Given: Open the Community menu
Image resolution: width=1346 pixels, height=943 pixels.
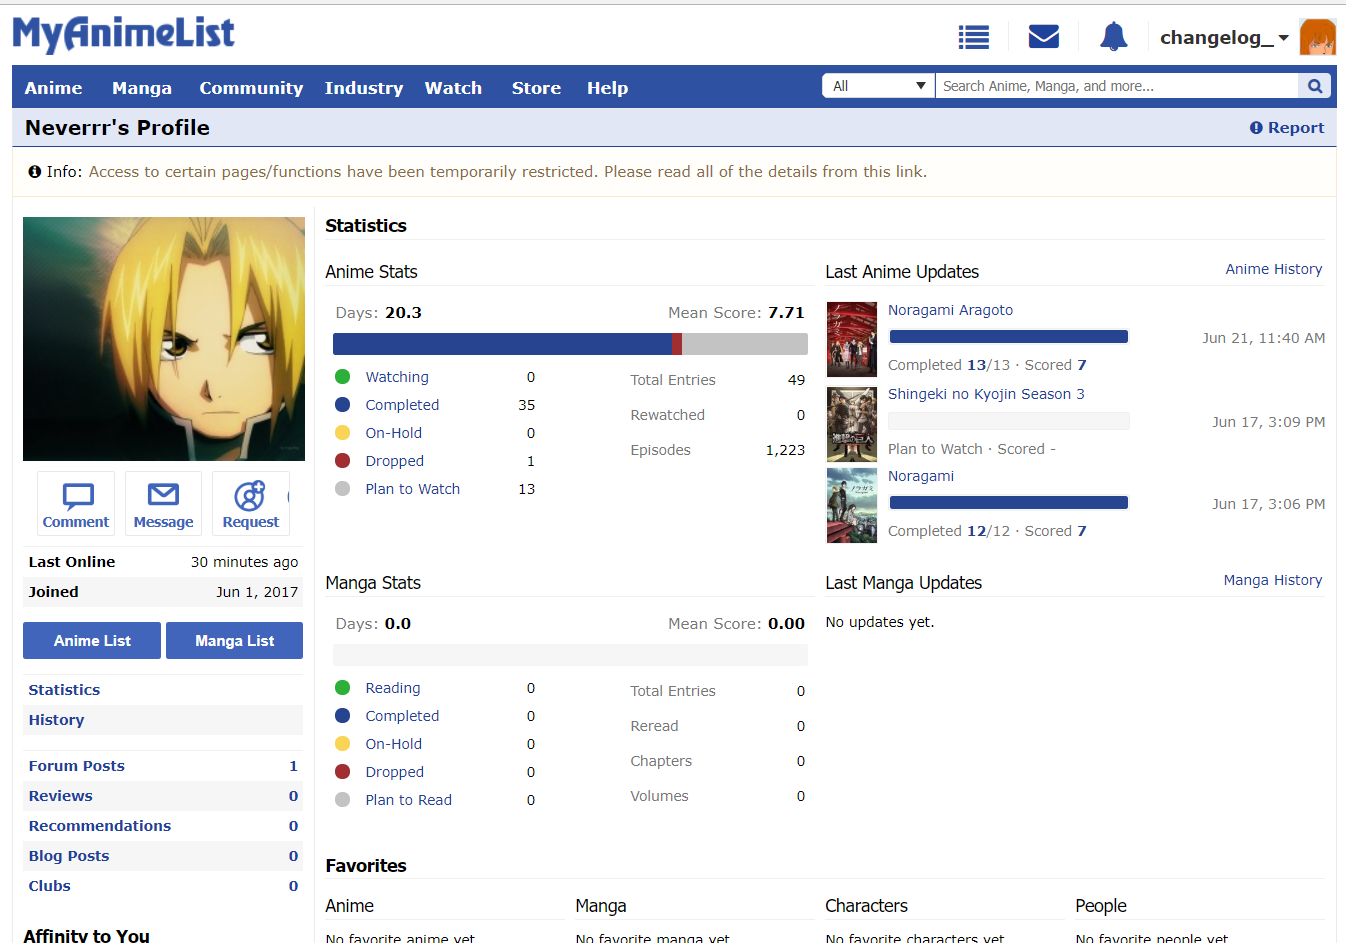Looking at the screenshot, I should [251, 88].
